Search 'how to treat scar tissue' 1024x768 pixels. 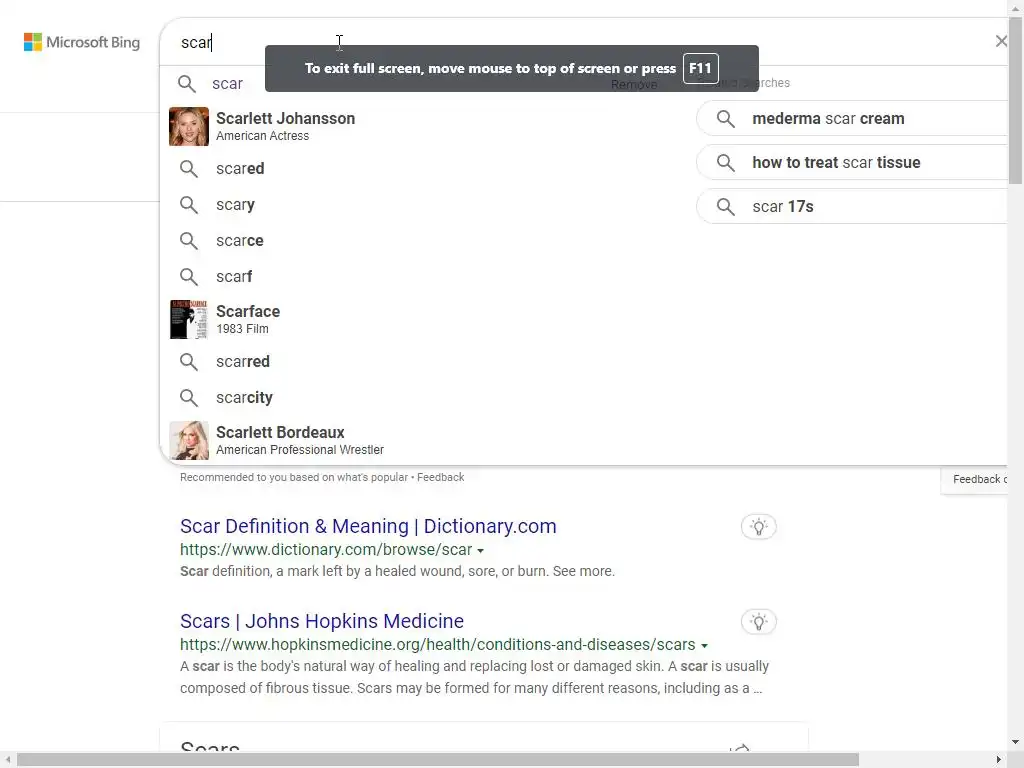click(x=852, y=162)
